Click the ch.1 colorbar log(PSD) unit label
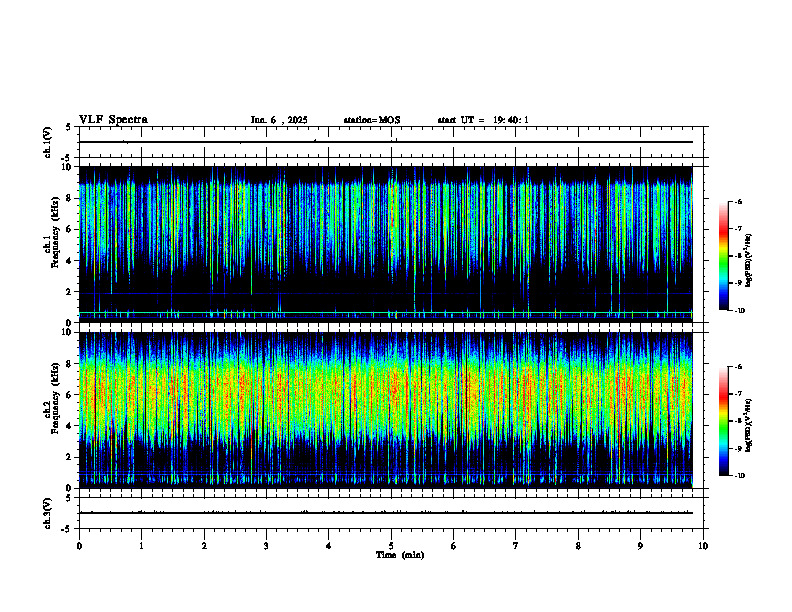Viewport: 792px width, 612px height. click(x=748, y=261)
